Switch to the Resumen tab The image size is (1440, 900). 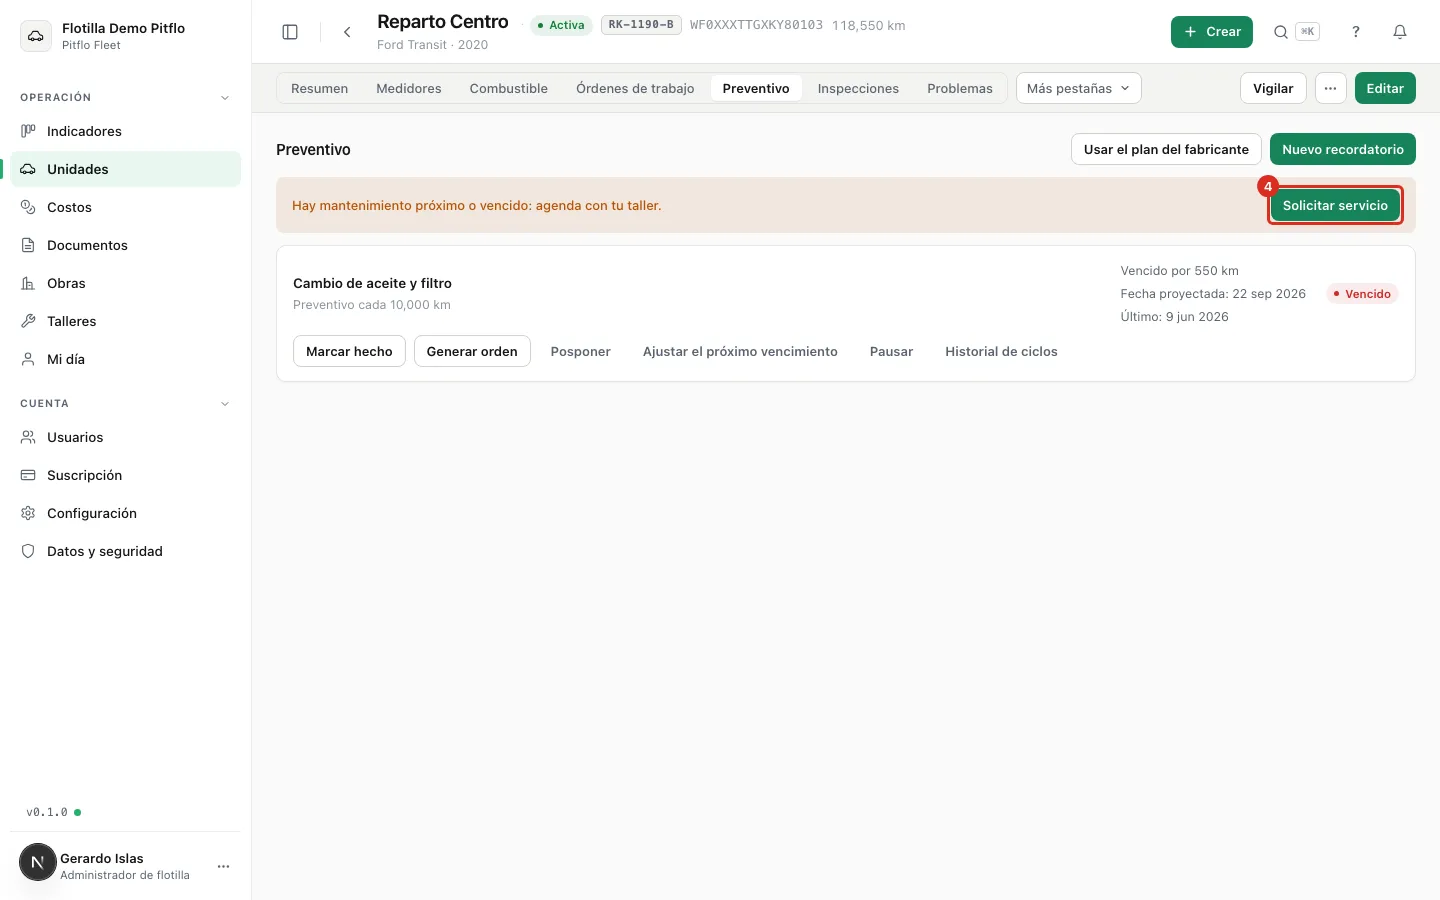[x=319, y=88]
